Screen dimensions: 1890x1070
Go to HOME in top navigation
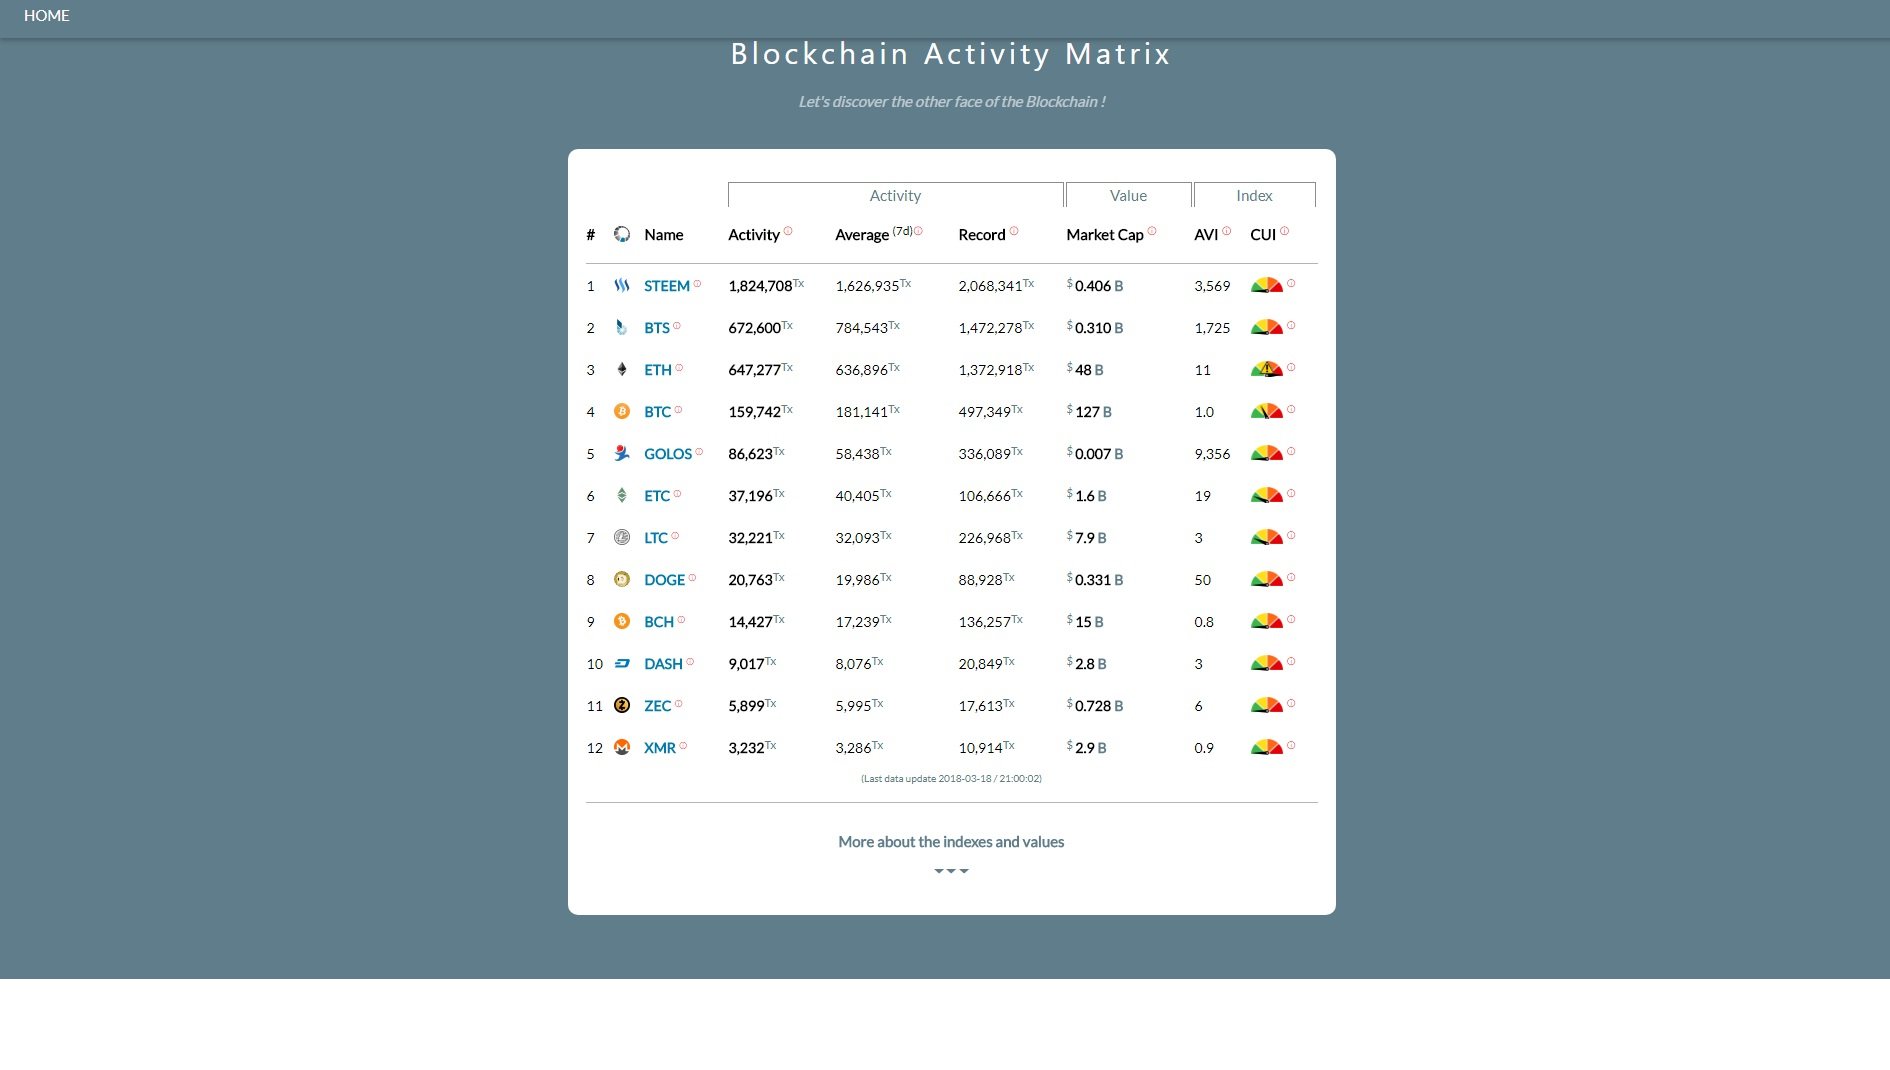[x=47, y=16]
